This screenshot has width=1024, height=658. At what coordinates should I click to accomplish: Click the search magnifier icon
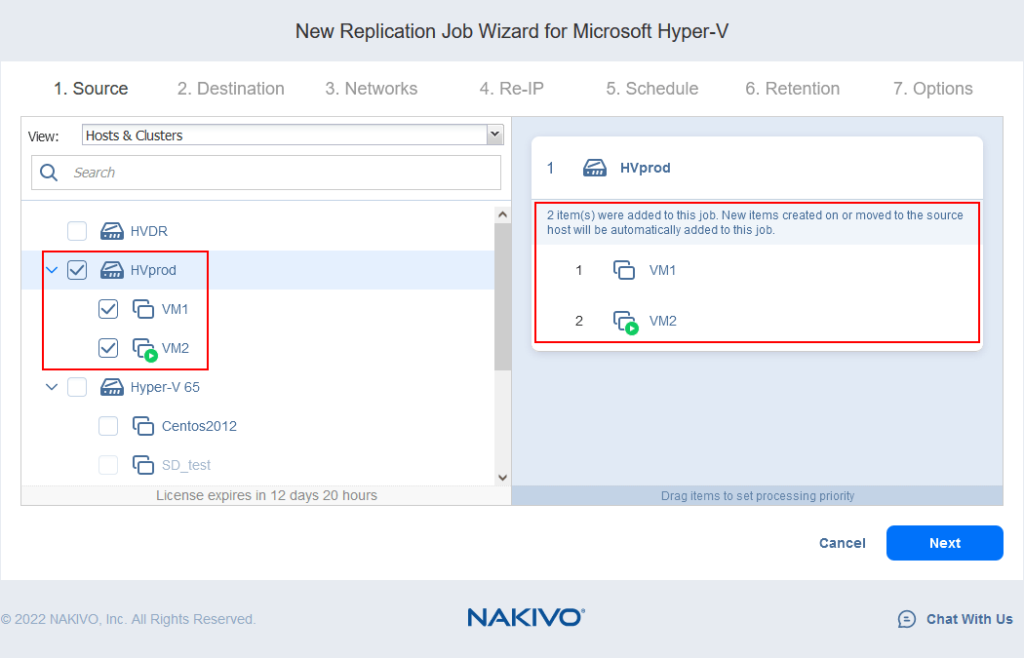(x=48, y=172)
